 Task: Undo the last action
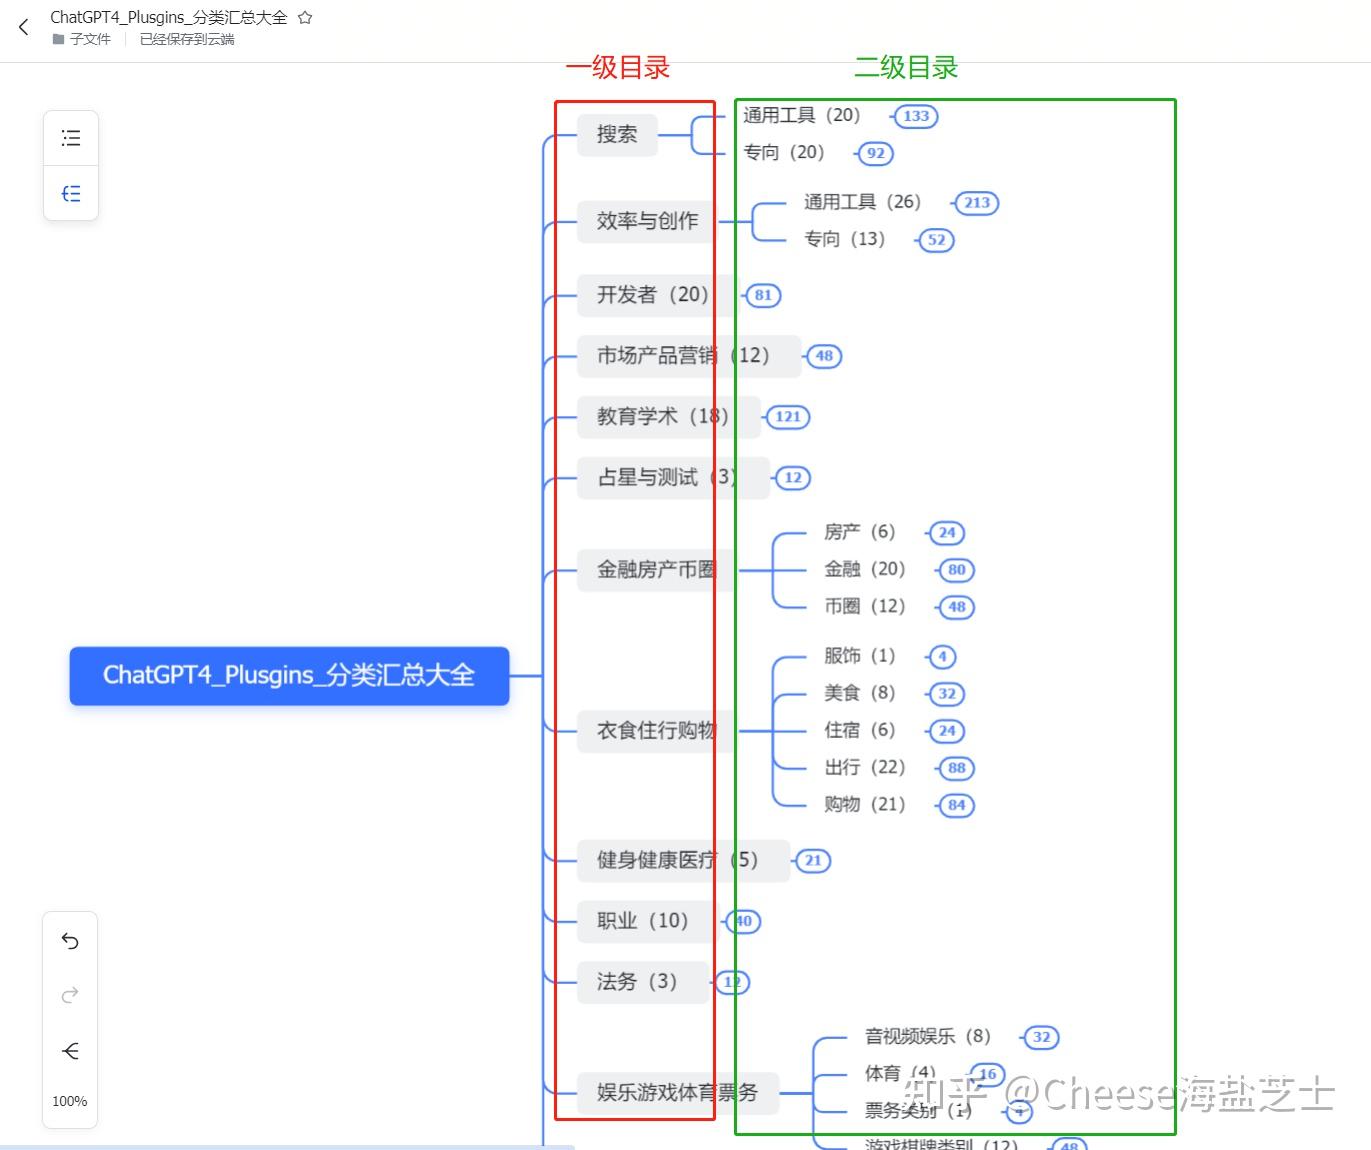click(70, 941)
